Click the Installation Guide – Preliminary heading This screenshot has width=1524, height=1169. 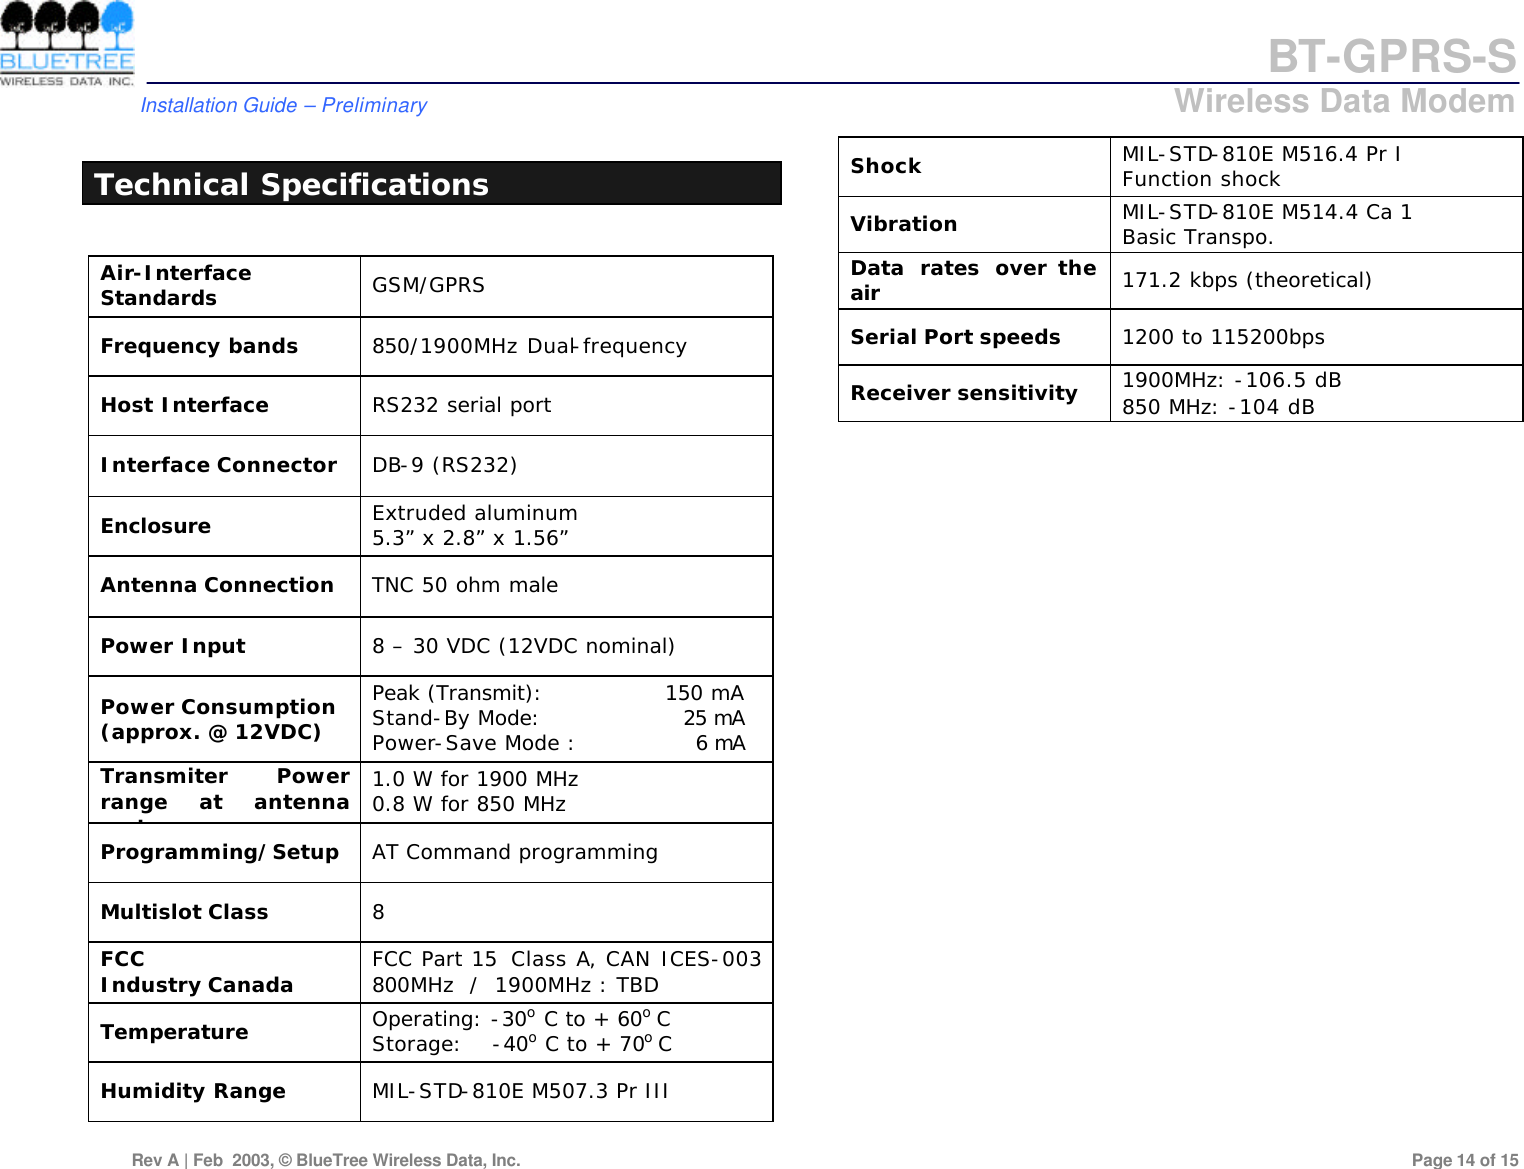282,105
